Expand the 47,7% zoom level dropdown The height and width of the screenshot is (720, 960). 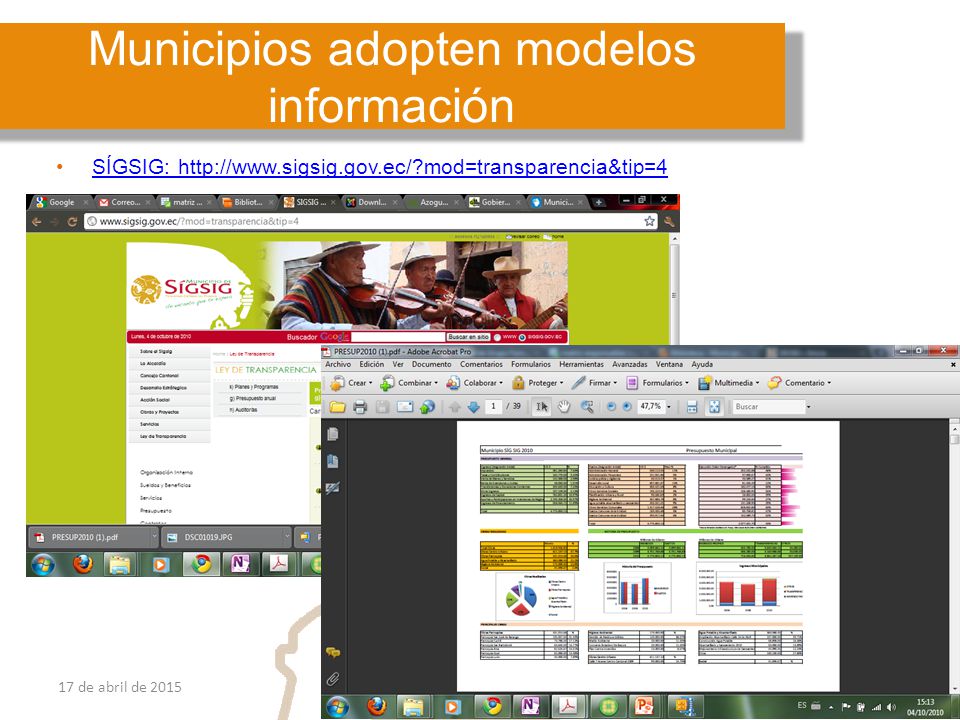pos(669,407)
